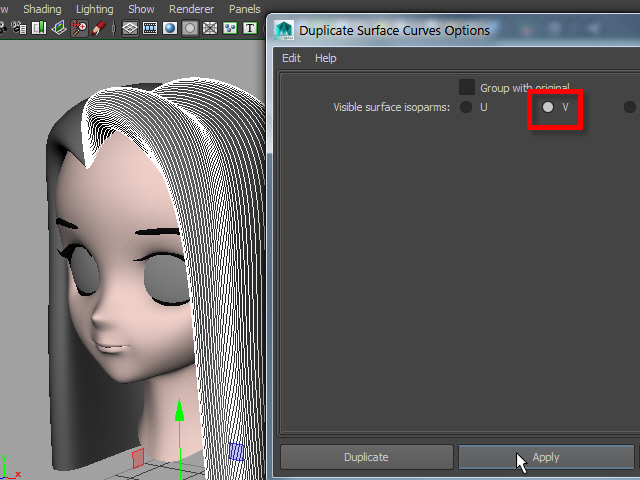Screen dimensions: 640x480
Task: Click the grid display toolbar icon
Action: click(x=130, y=29)
